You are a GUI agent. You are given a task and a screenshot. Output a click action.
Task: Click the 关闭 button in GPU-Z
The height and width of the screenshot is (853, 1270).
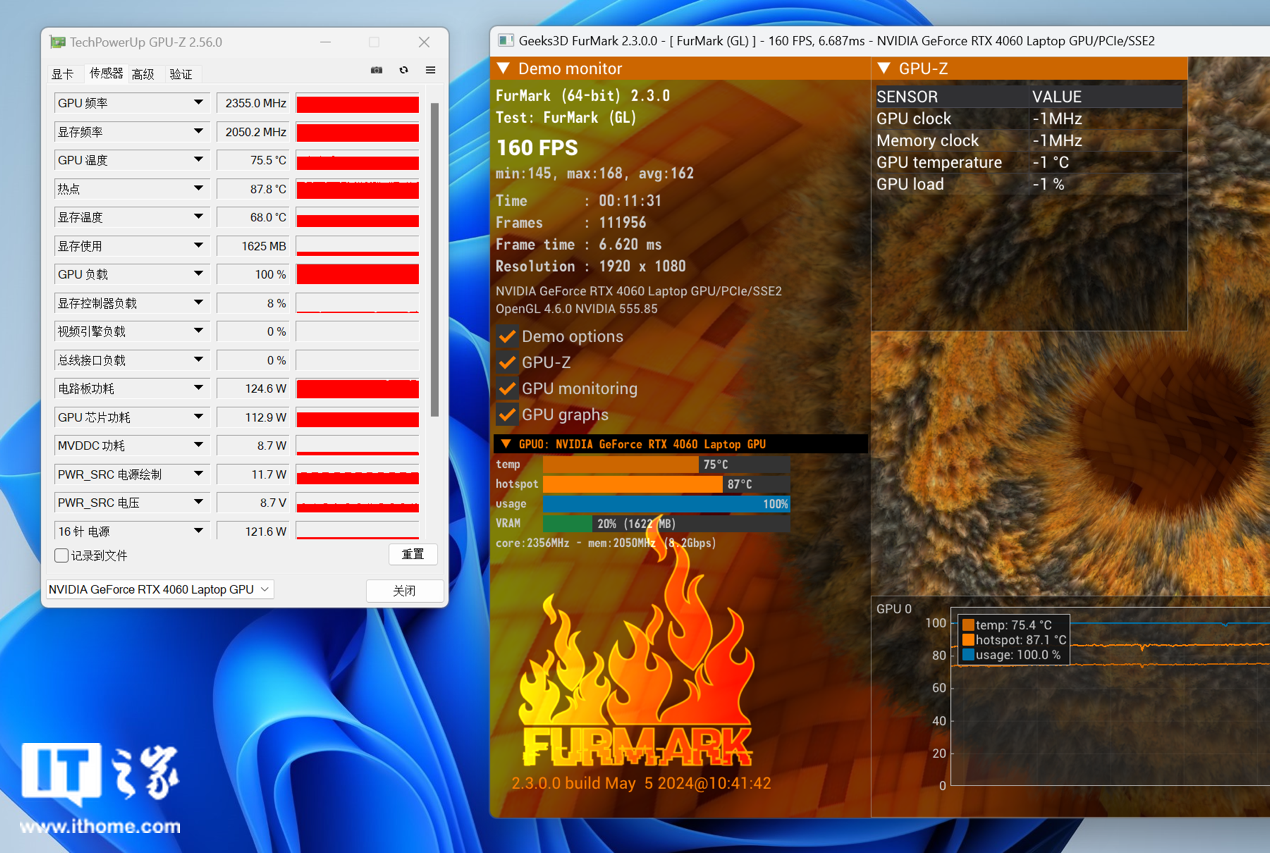tap(404, 591)
